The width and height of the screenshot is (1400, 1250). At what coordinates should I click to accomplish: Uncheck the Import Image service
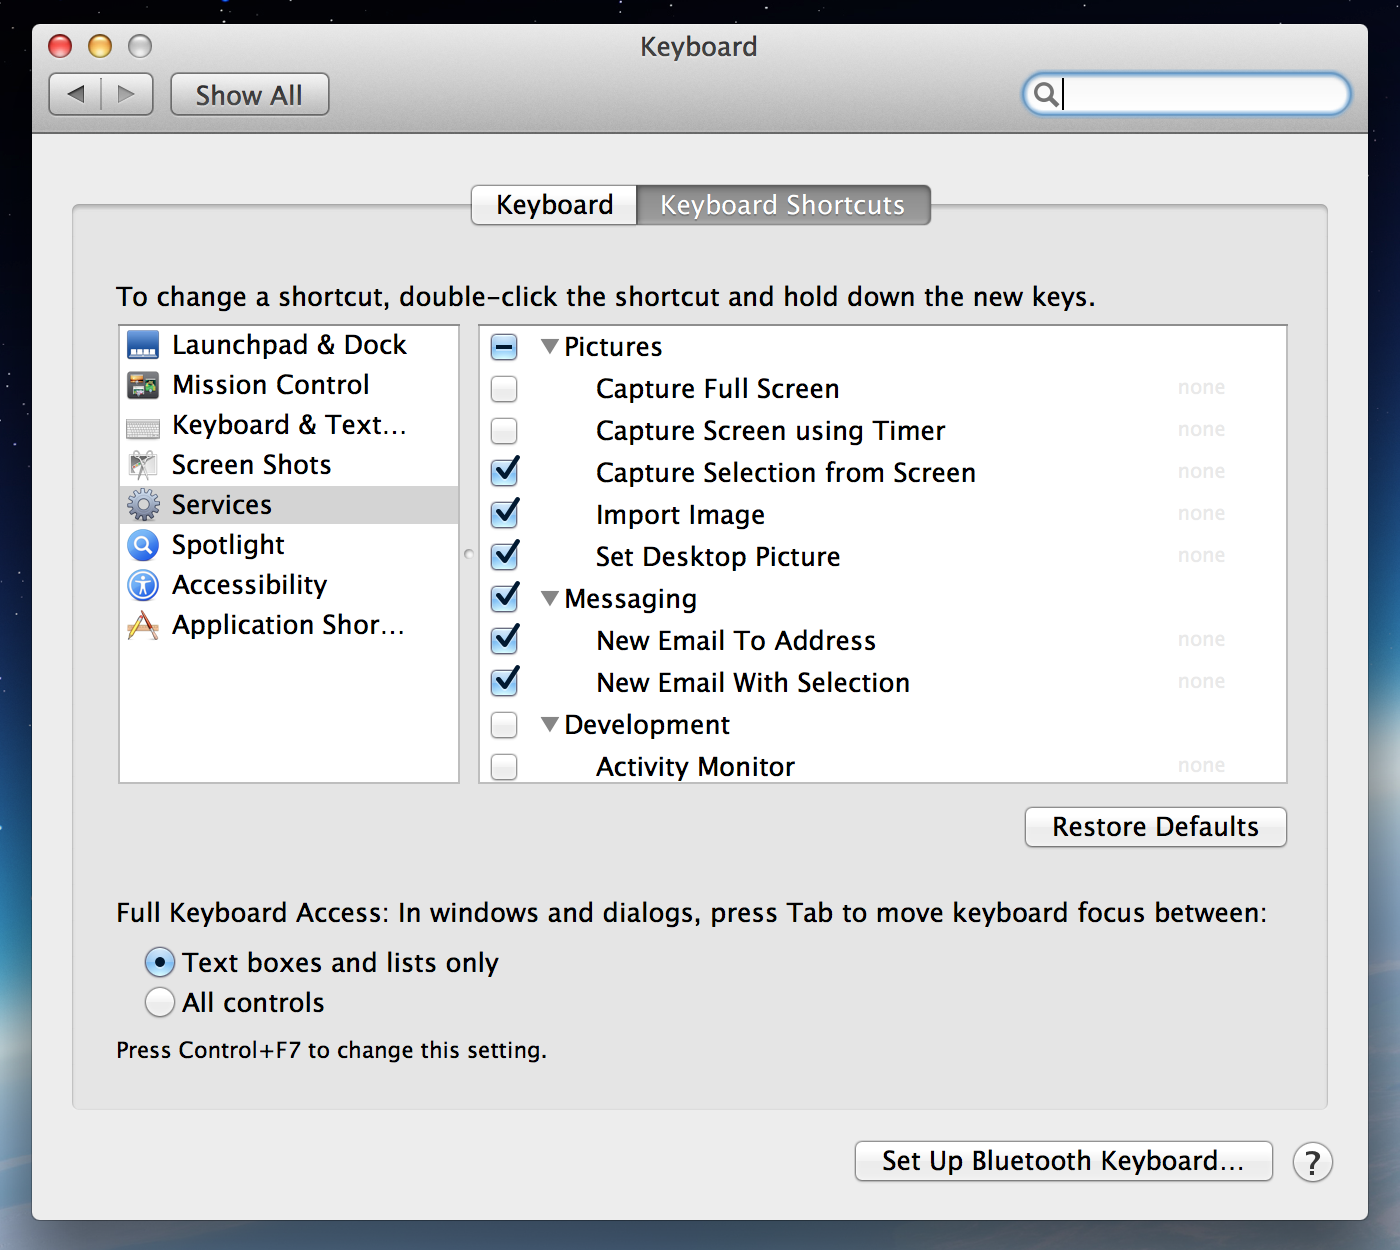[x=505, y=513]
